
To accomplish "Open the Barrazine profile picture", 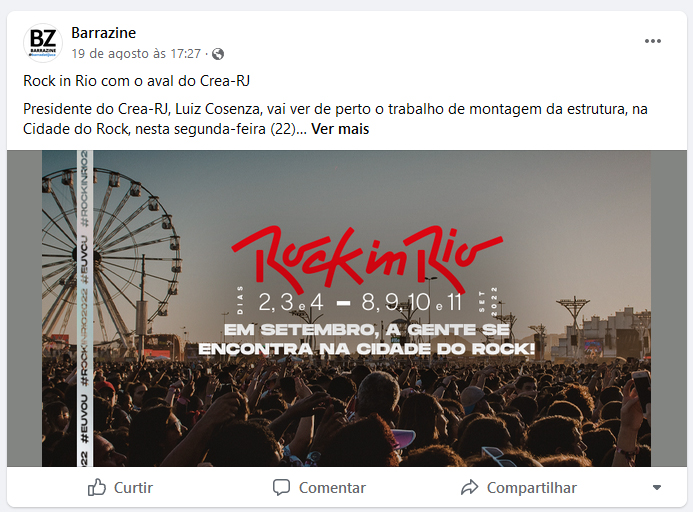I will (x=42, y=43).
